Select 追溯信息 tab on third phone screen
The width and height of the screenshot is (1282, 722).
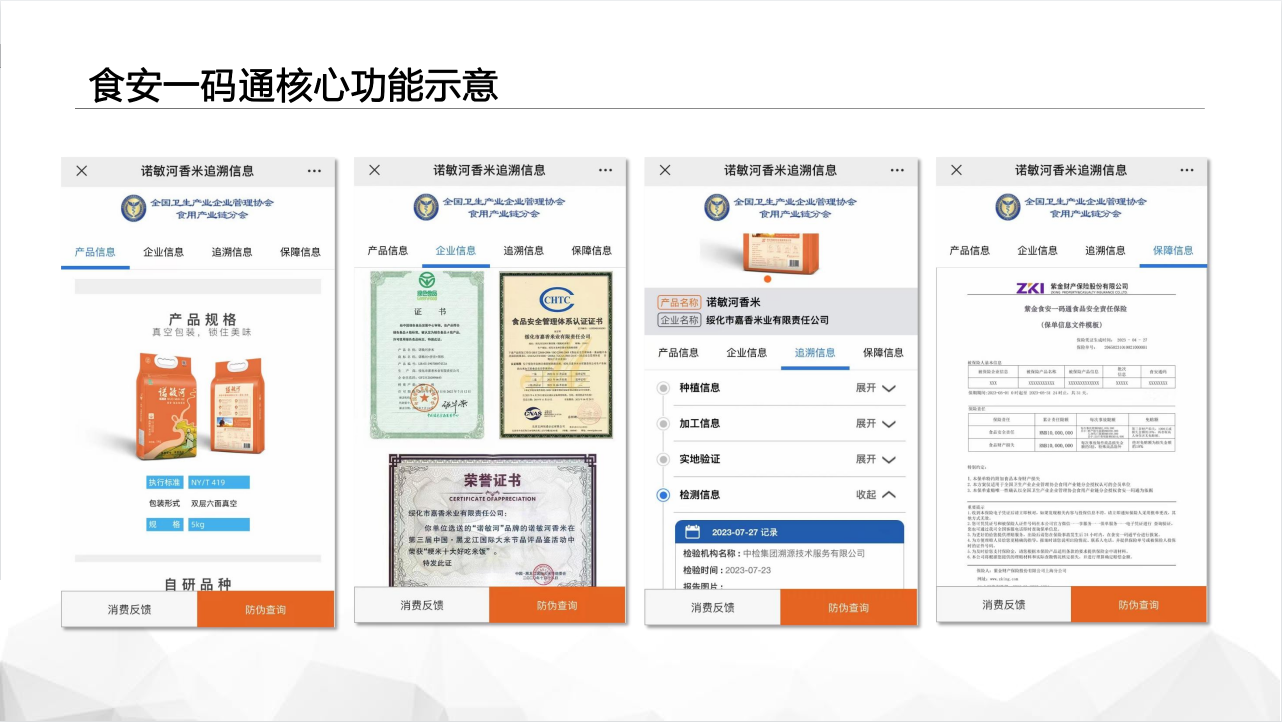[x=814, y=353]
